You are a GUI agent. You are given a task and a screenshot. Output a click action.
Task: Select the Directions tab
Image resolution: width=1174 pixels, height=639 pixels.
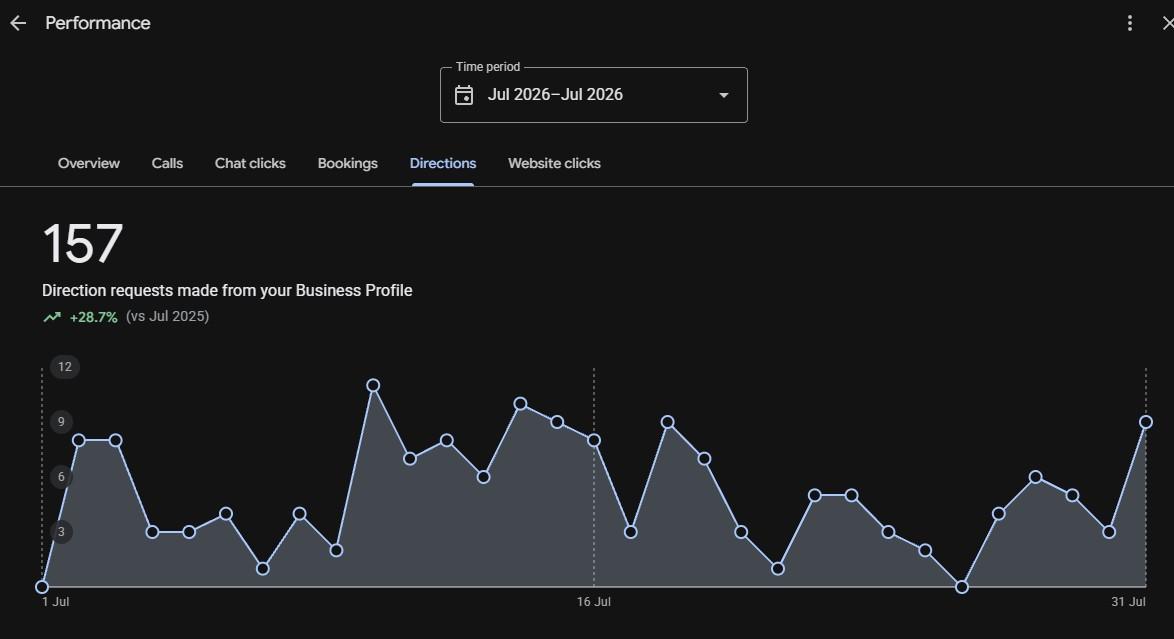[x=442, y=163]
